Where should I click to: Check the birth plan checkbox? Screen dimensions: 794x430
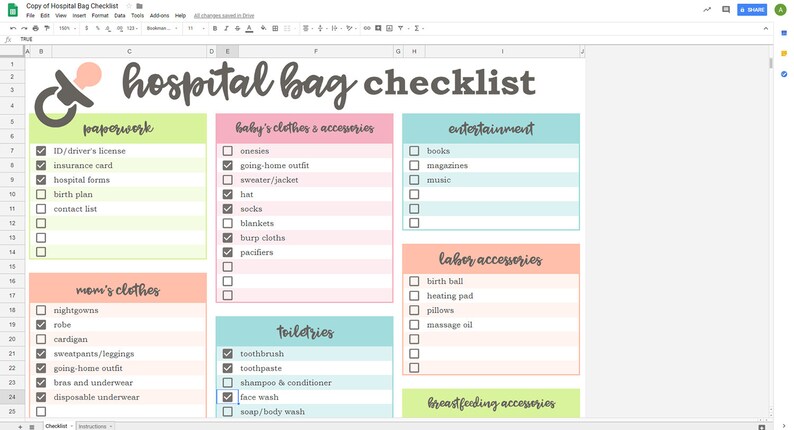(x=41, y=194)
